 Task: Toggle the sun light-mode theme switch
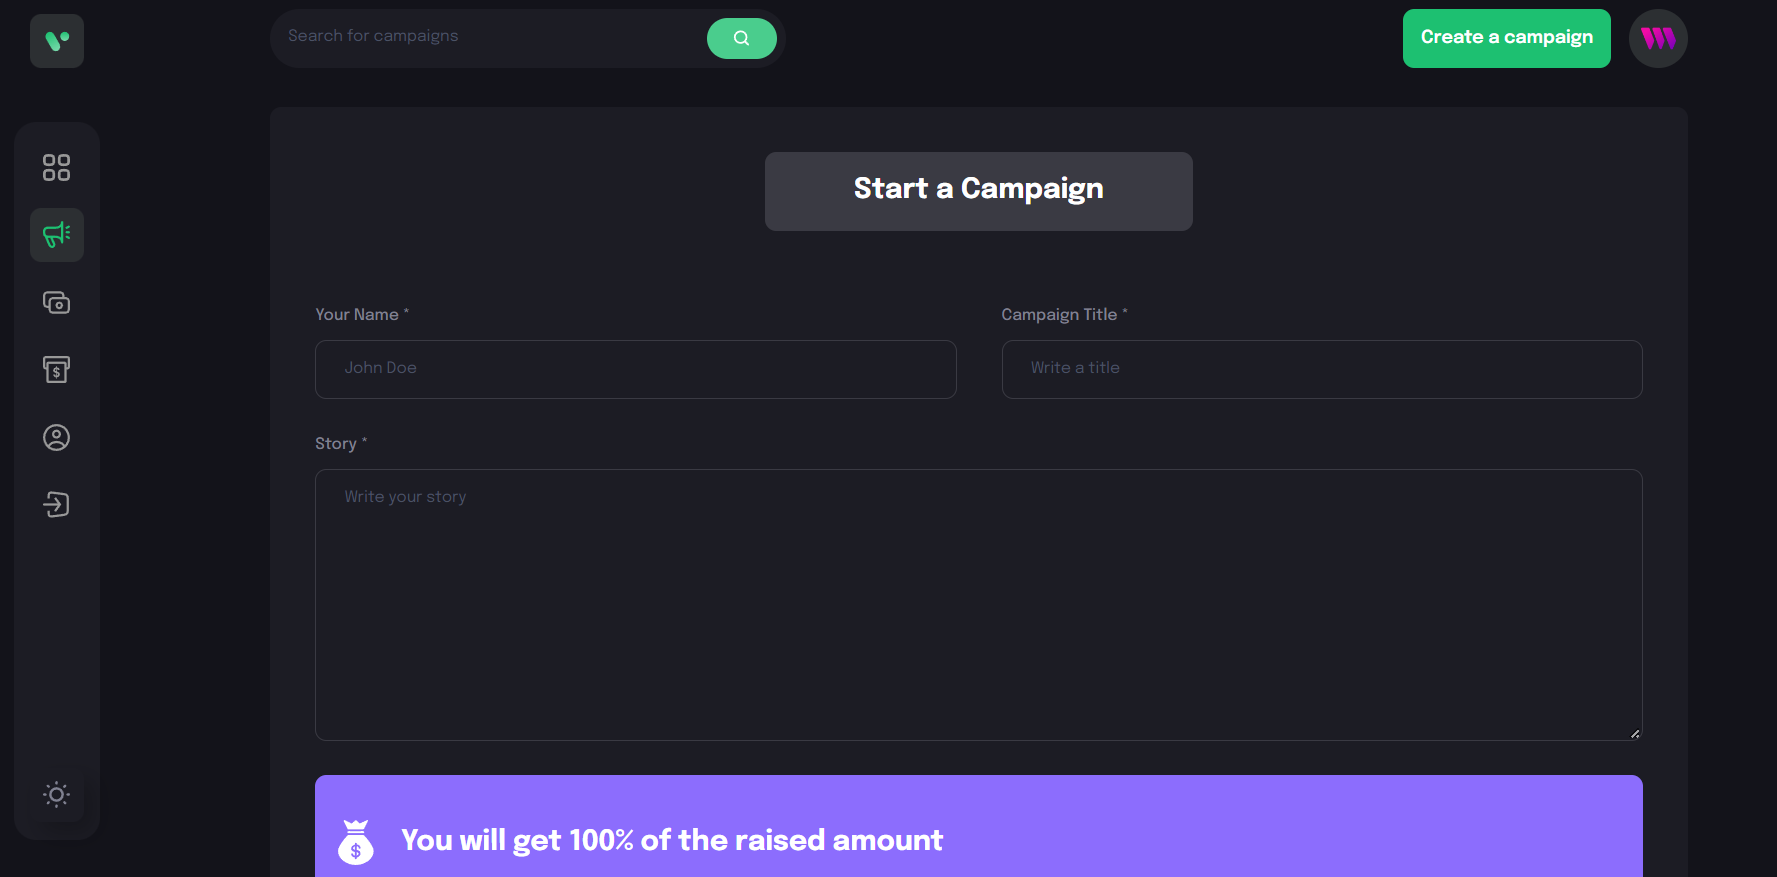pyautogui.click(x=57, y=795)
